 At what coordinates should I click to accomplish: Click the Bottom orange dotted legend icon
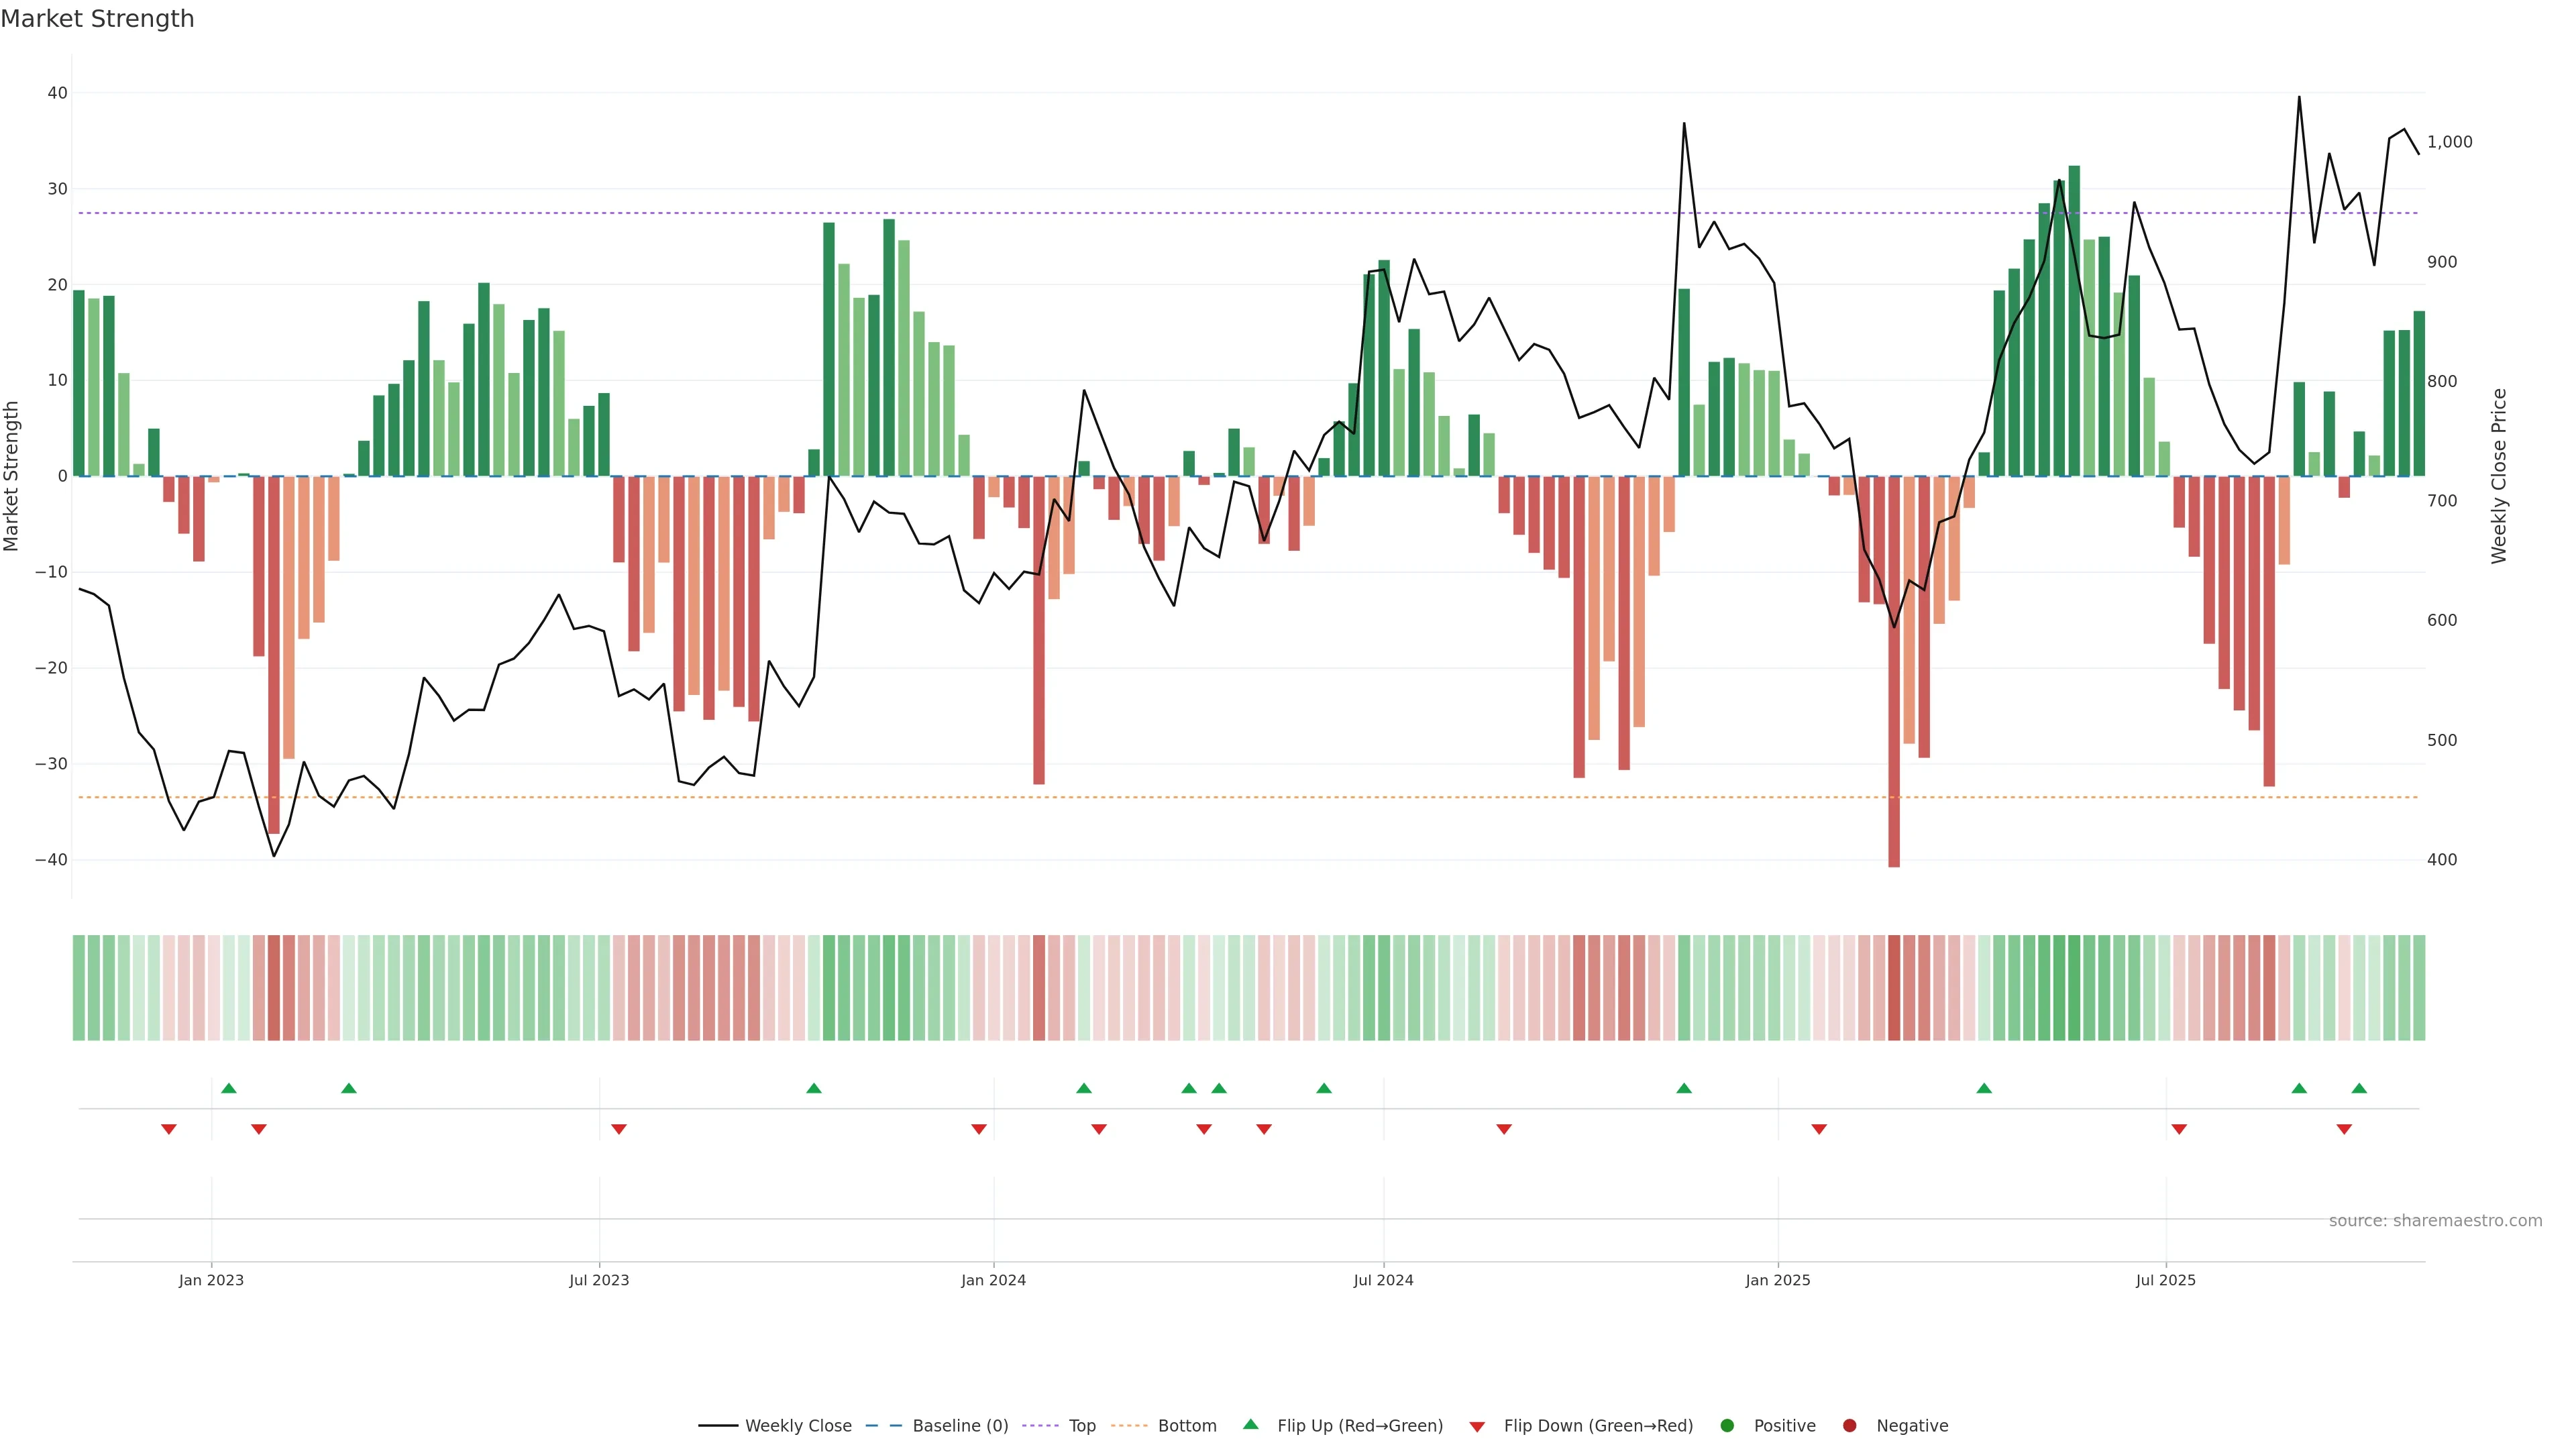(x=1129, y=1426)
